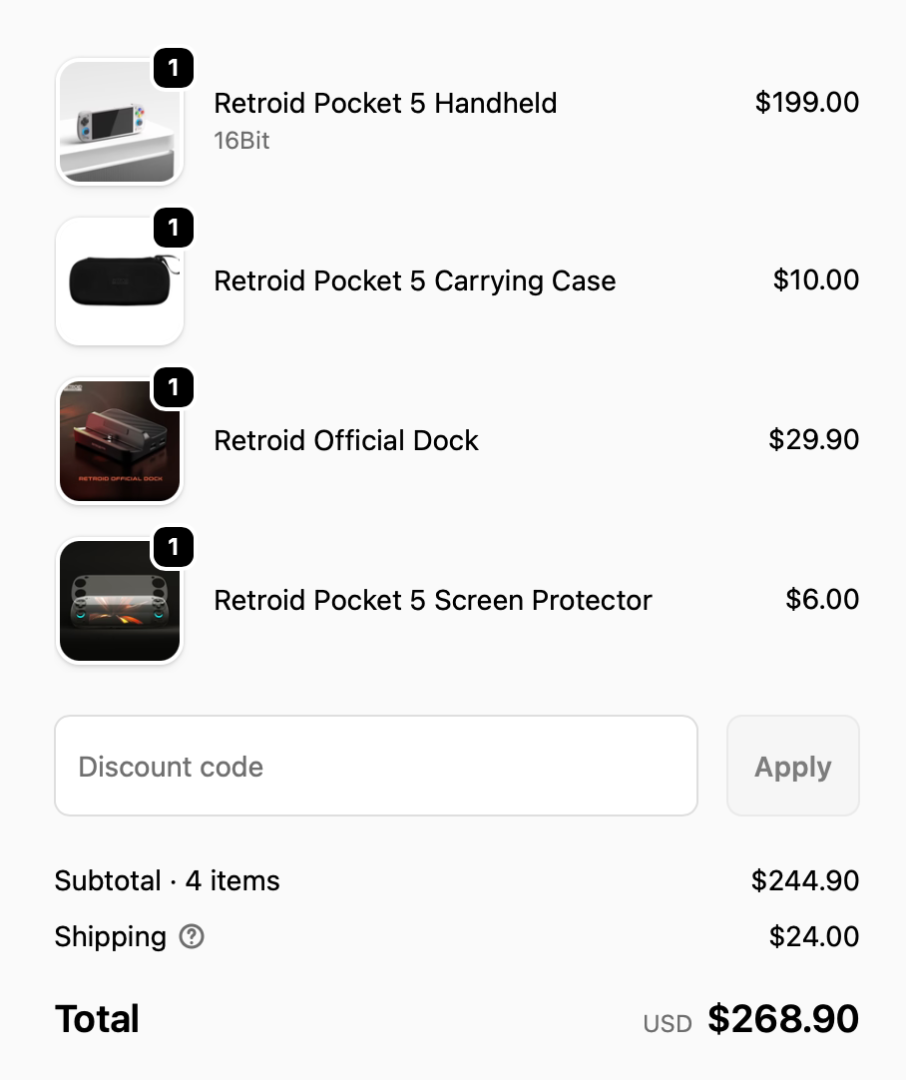The height and width of the screenshot is (1080, 906).
Task: Click the quantity badge on Official Dock
Action: (x=174, y=387)
